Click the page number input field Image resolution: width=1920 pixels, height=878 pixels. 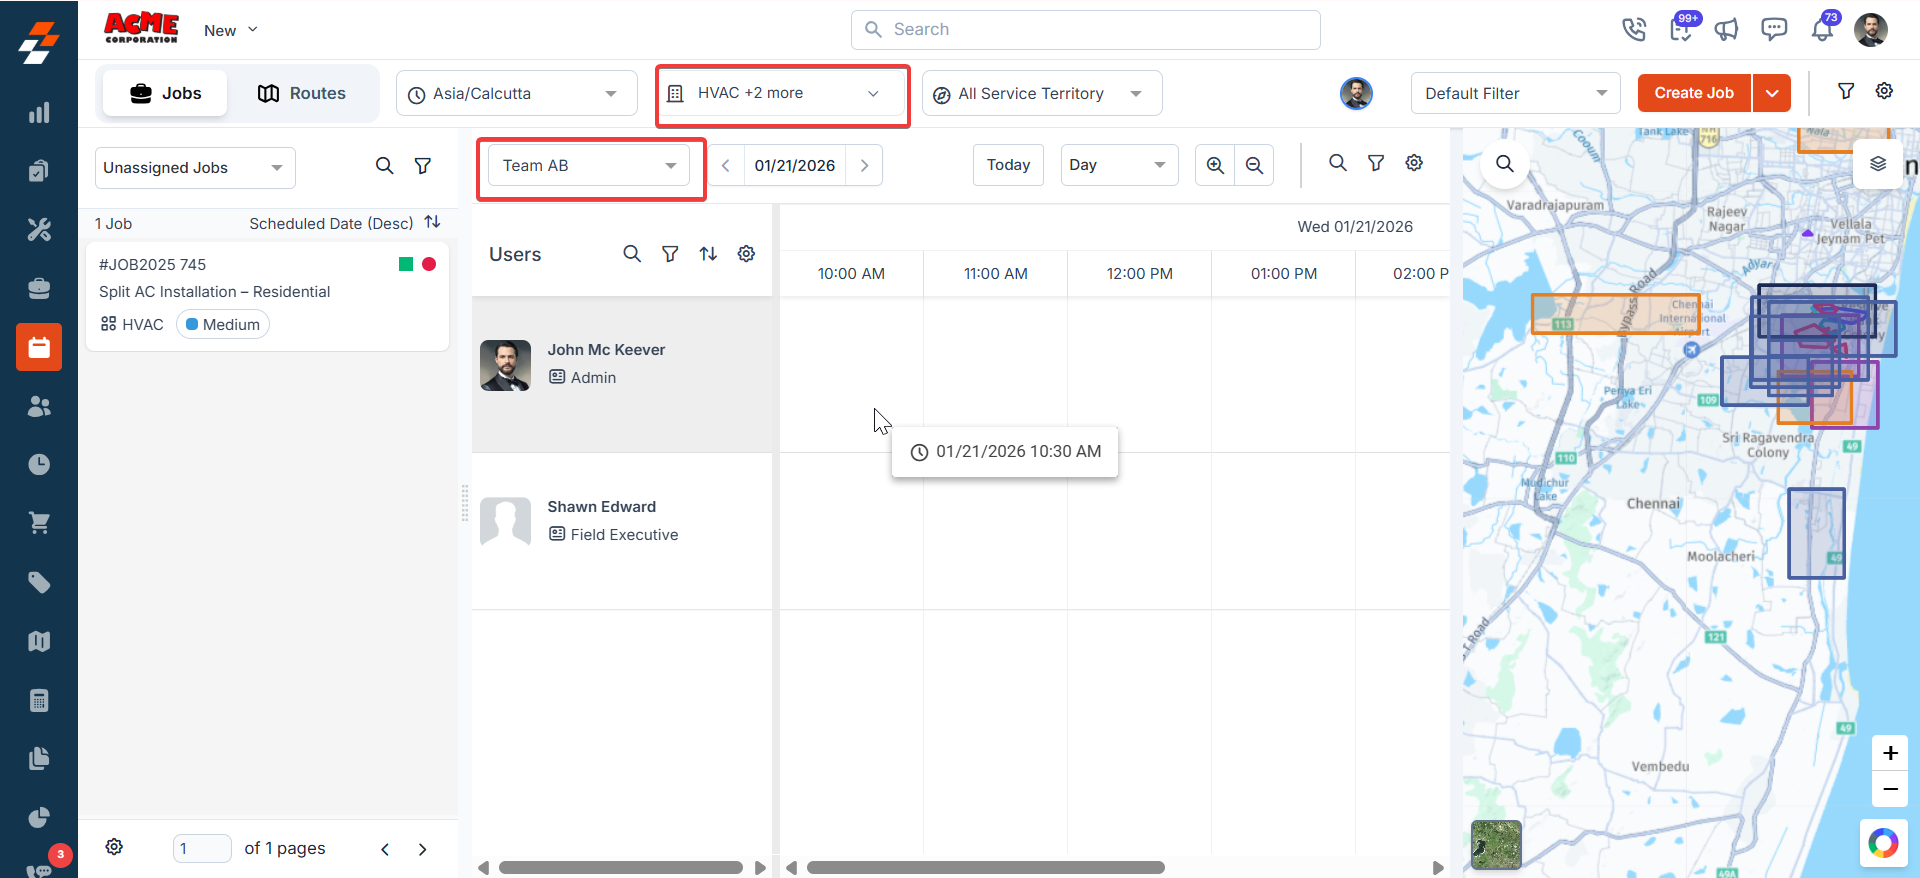point(202,848)
